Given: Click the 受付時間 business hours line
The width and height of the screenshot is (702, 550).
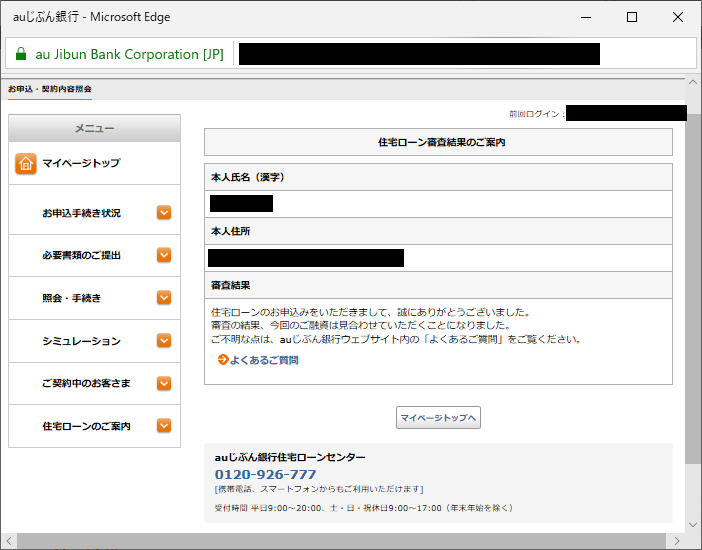Looking at the screenshot, I should coord(364,508).
